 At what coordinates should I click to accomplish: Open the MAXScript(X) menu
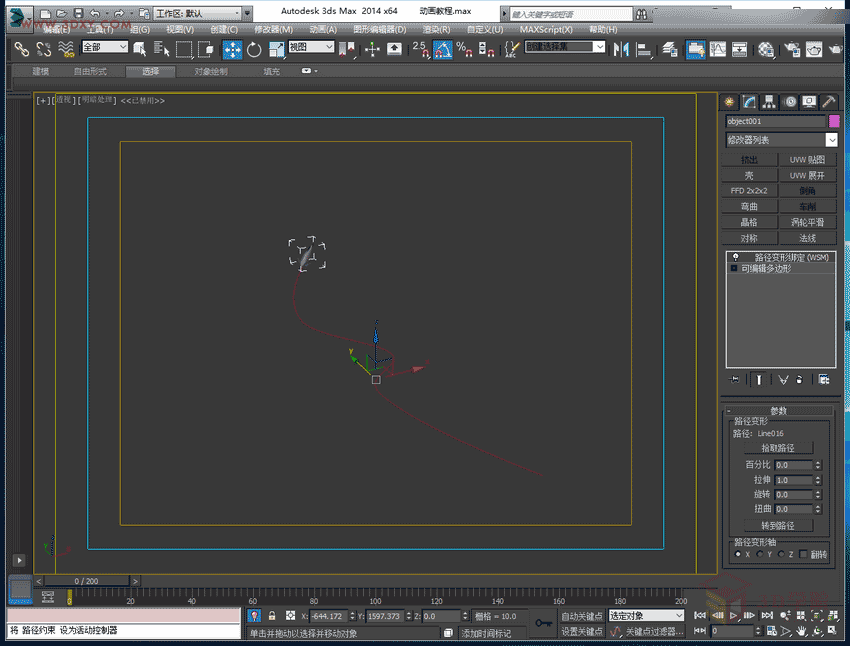tap(546, 29)
